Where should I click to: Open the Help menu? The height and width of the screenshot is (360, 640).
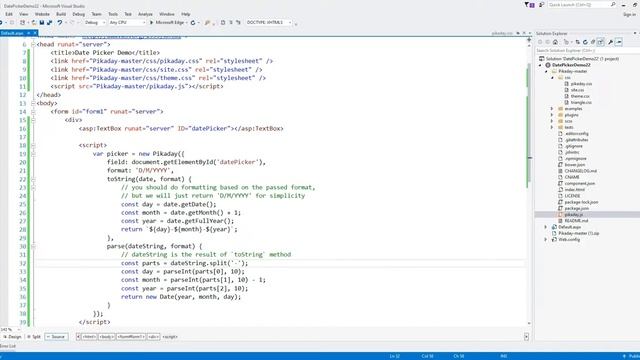point(186,14)
